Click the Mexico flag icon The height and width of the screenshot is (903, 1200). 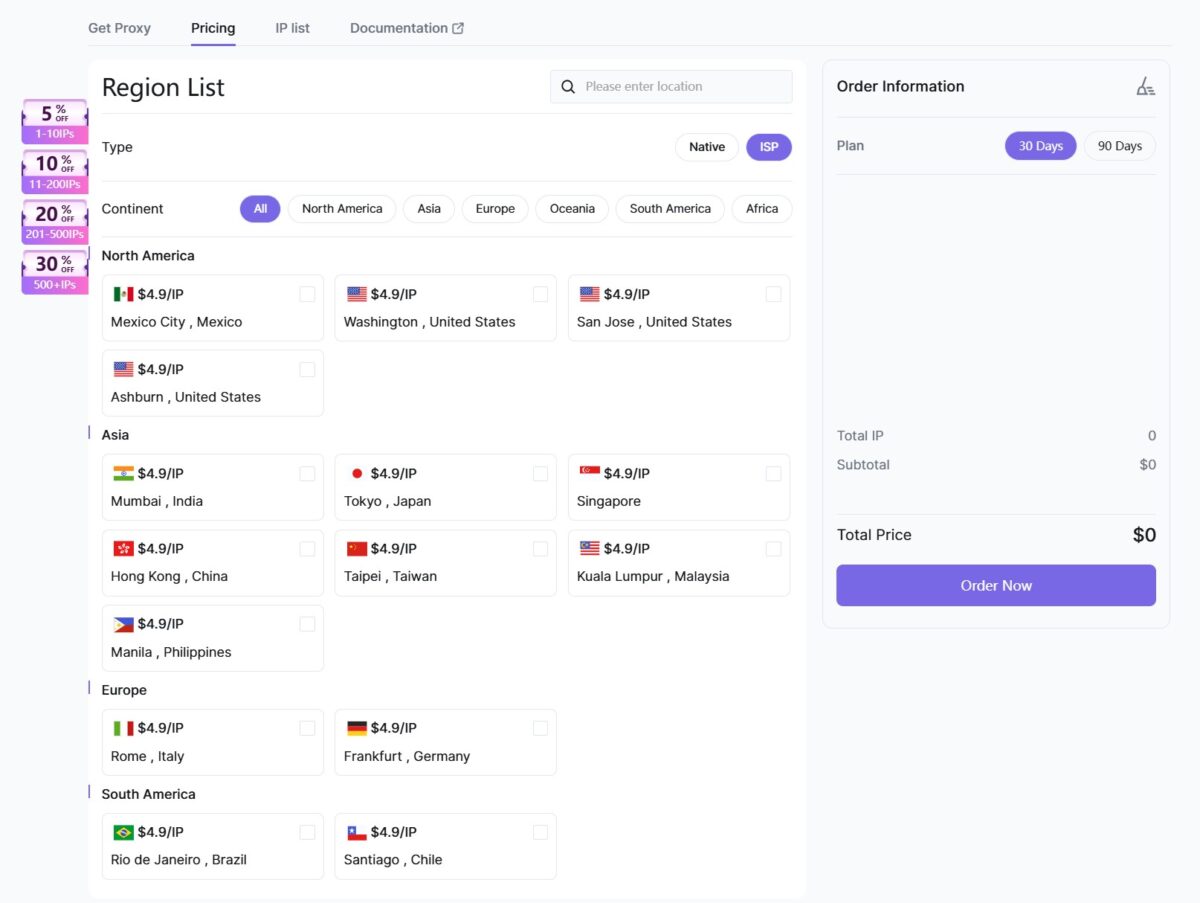click(123, 294)
